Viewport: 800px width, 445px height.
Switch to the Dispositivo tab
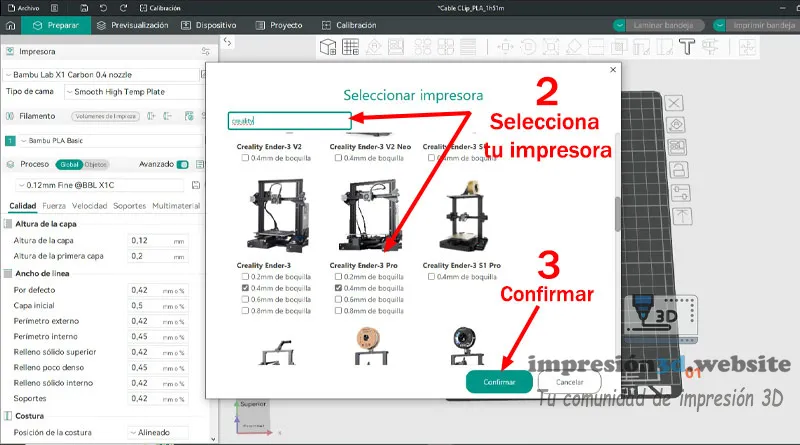209,25
